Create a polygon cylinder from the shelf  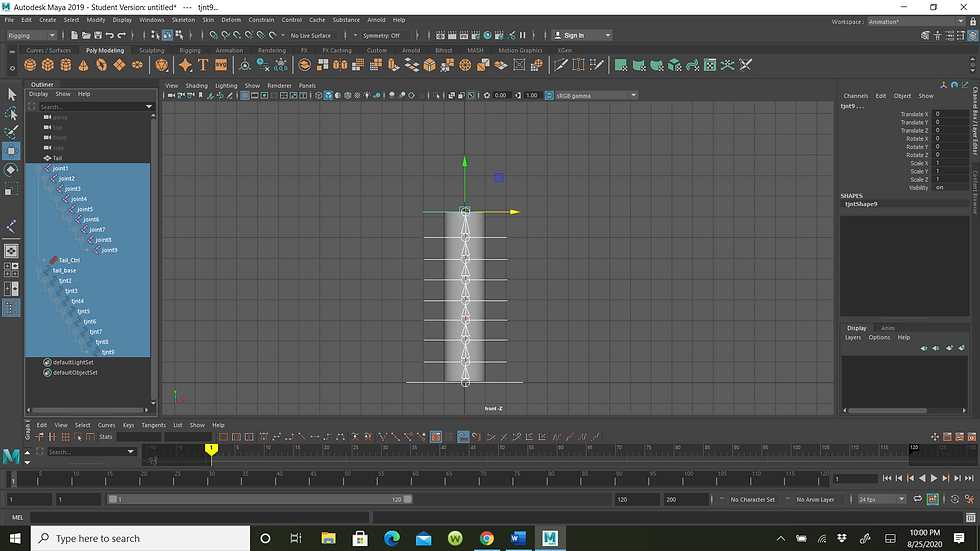66,65
